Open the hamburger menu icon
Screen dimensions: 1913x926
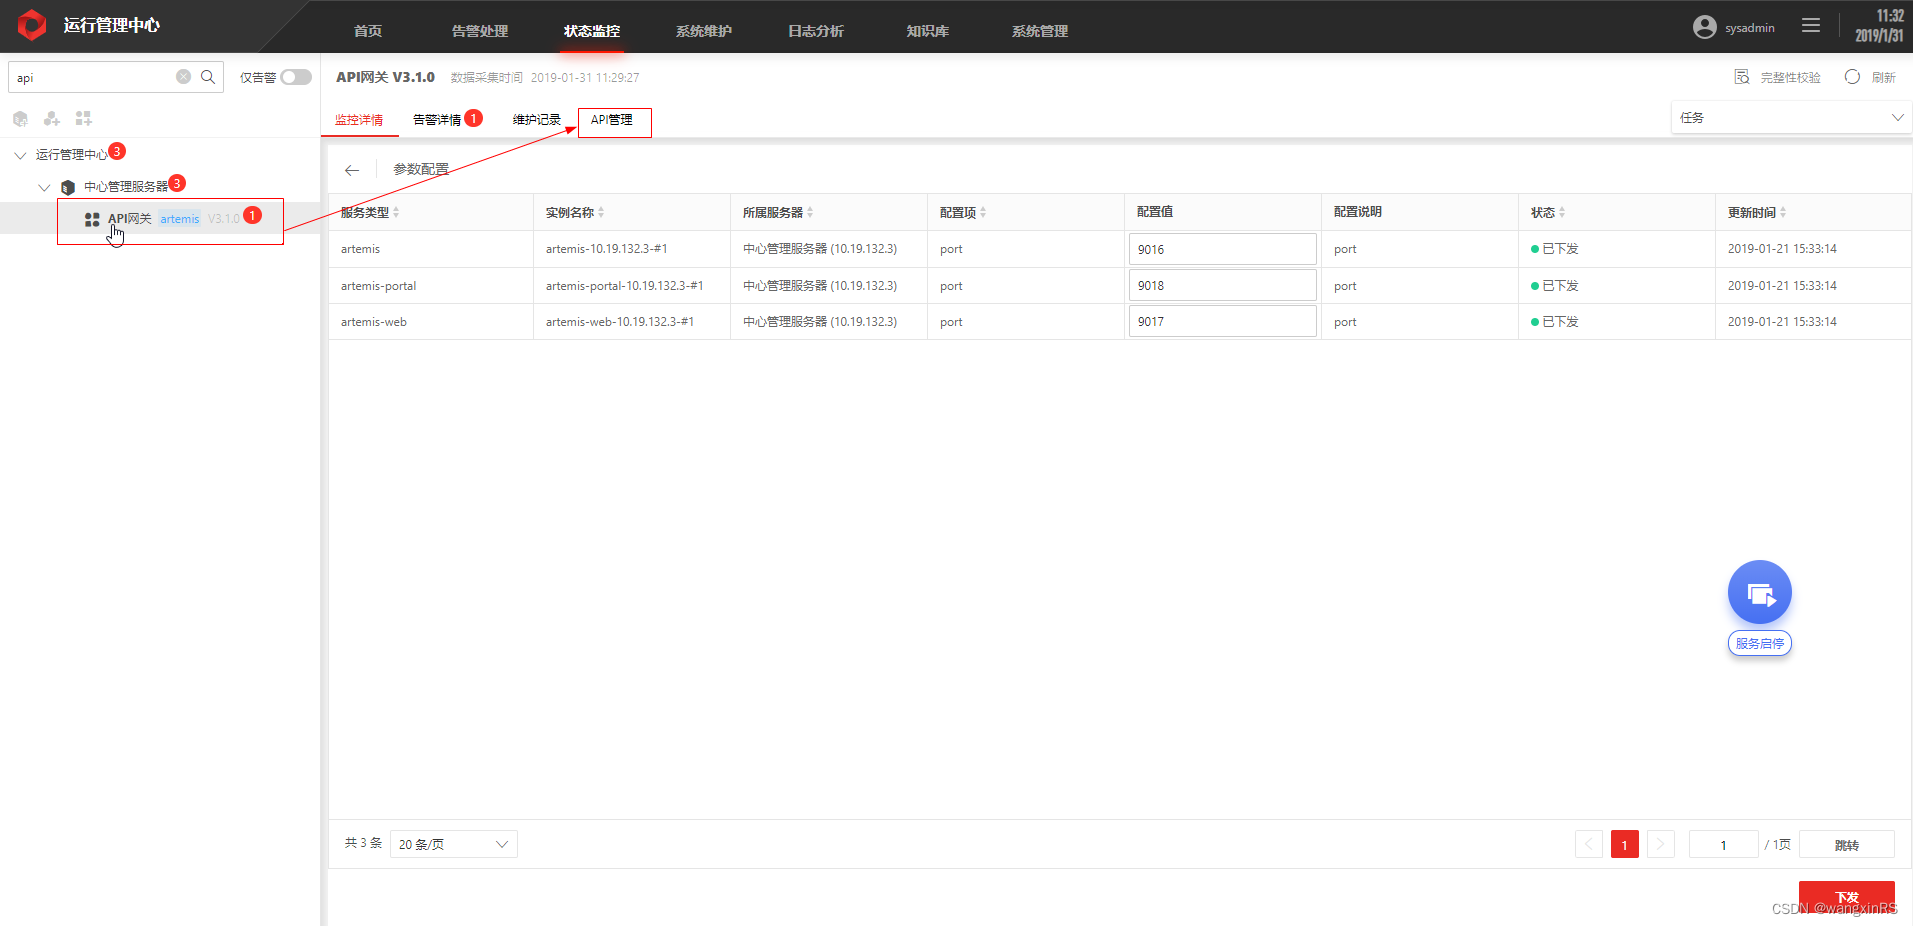(1811, 25)
